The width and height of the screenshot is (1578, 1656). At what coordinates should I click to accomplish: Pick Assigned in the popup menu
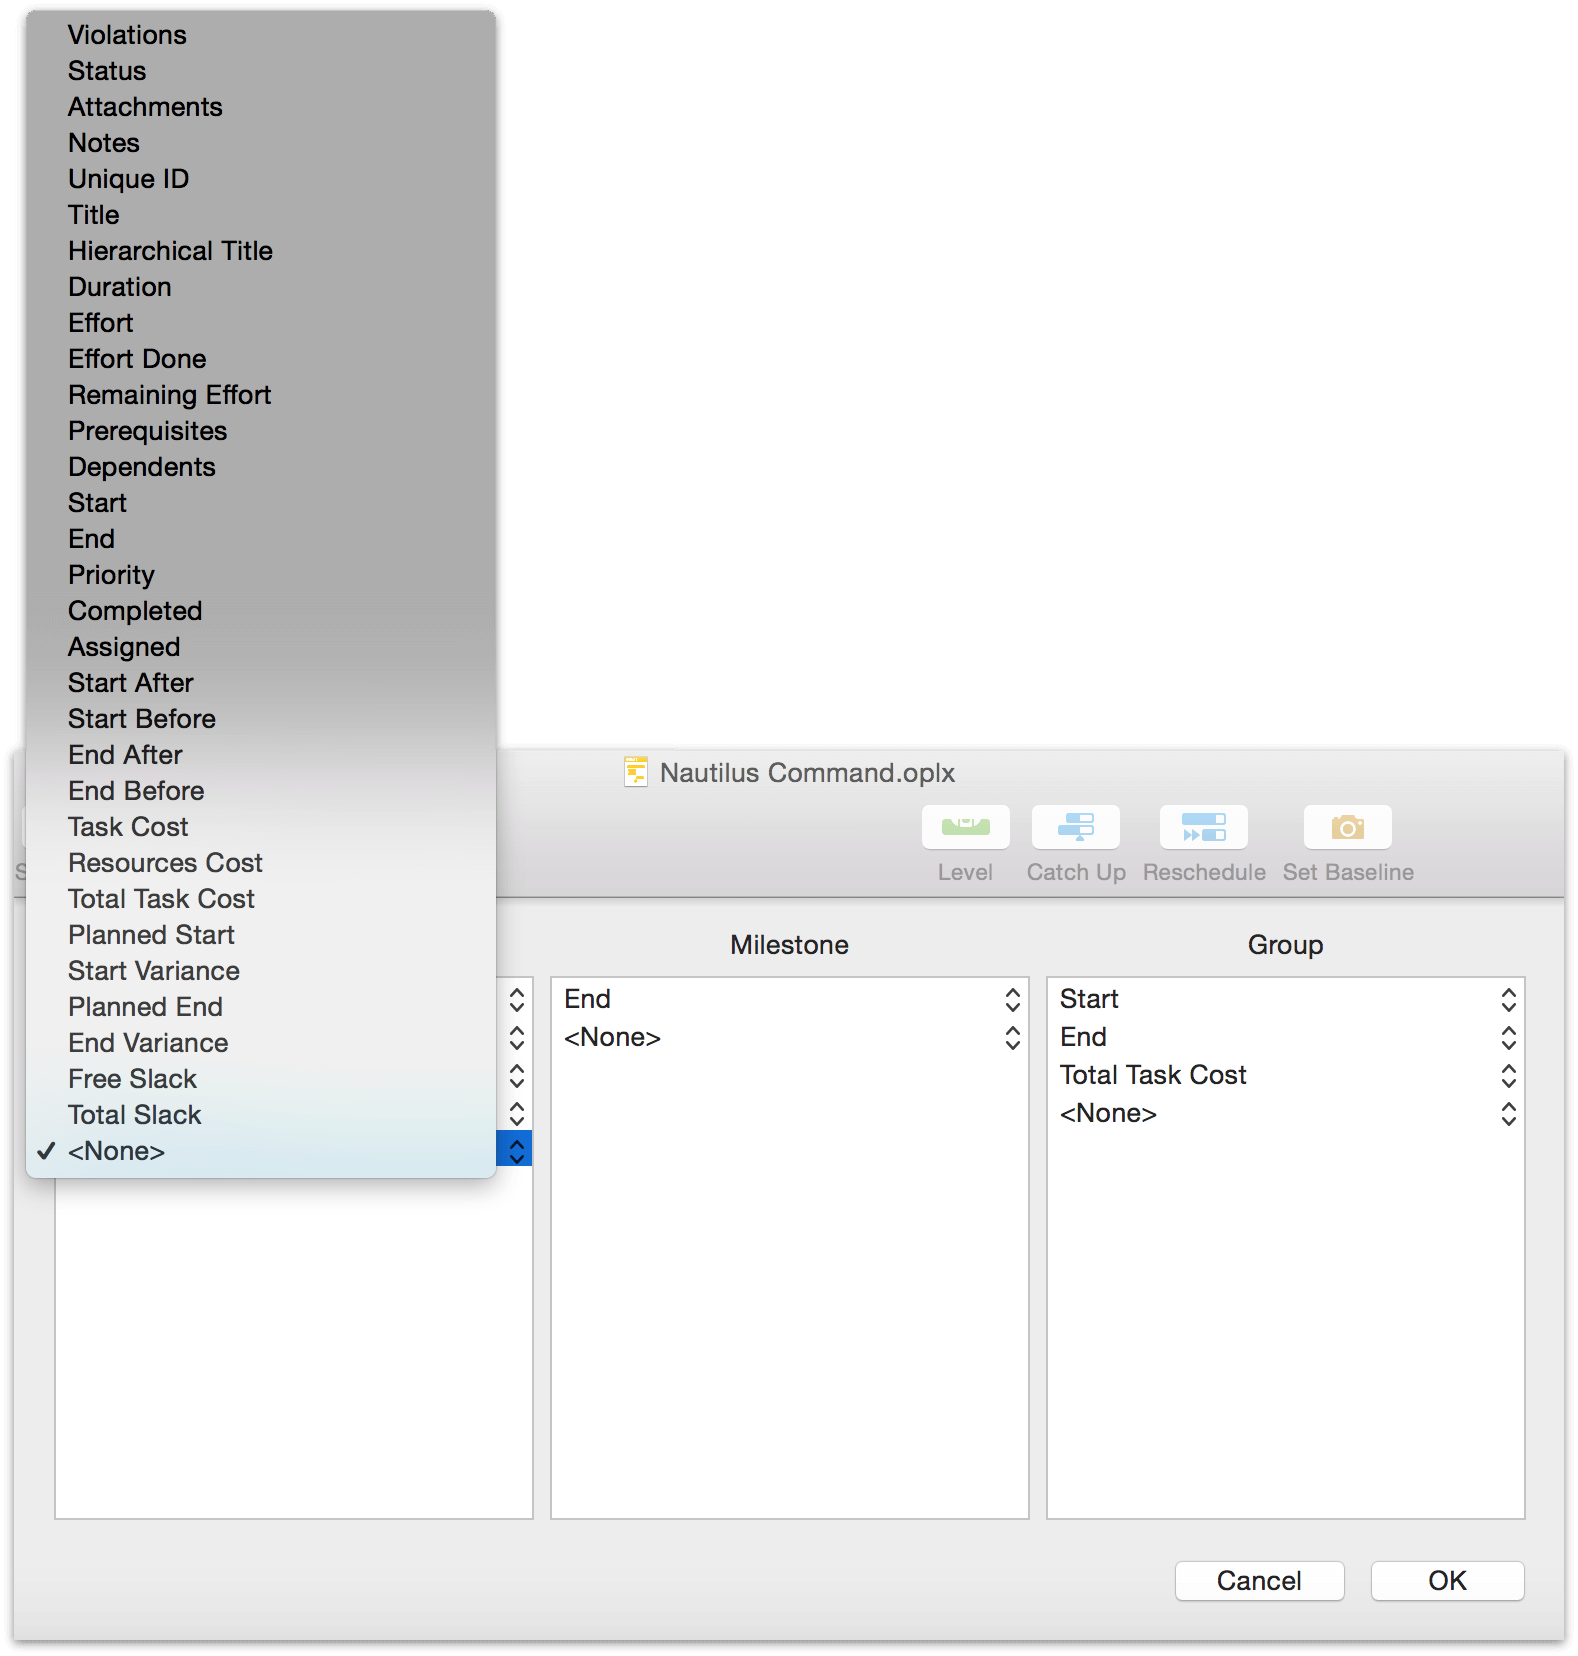(x=261, y=647)
